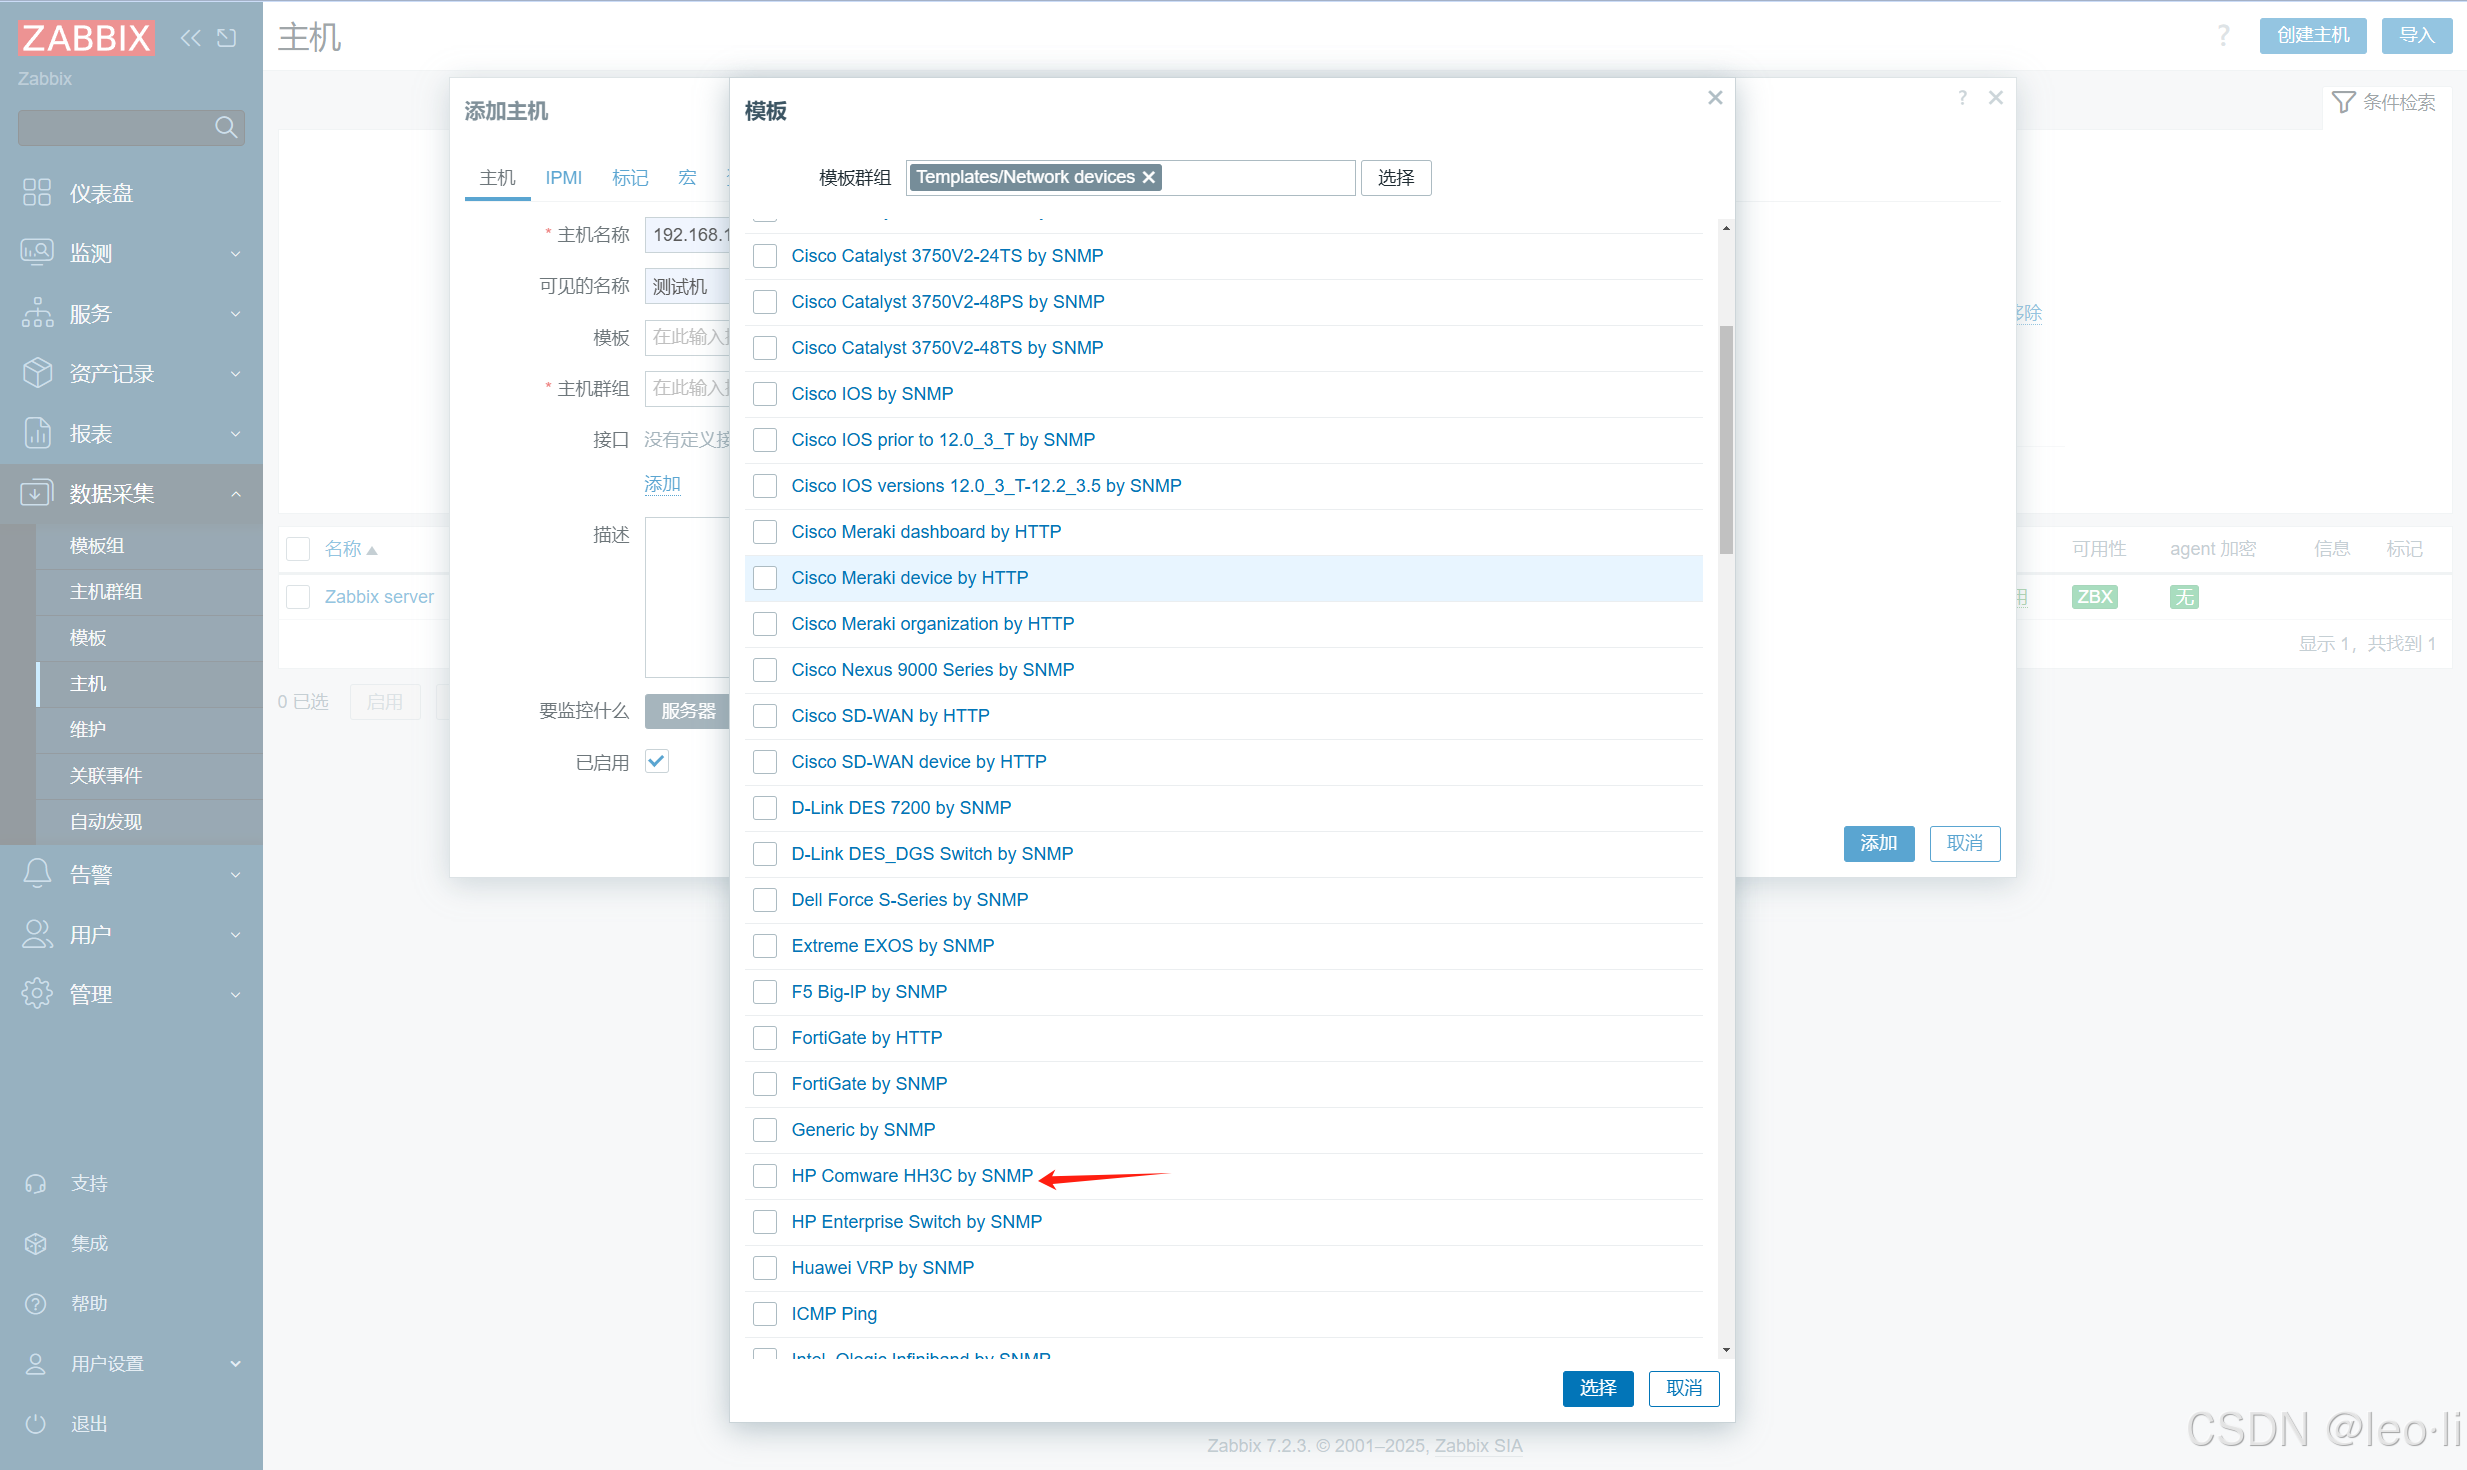
Task: Click the 条件检索 filter funnel icon
Action: pos(2342,102)
